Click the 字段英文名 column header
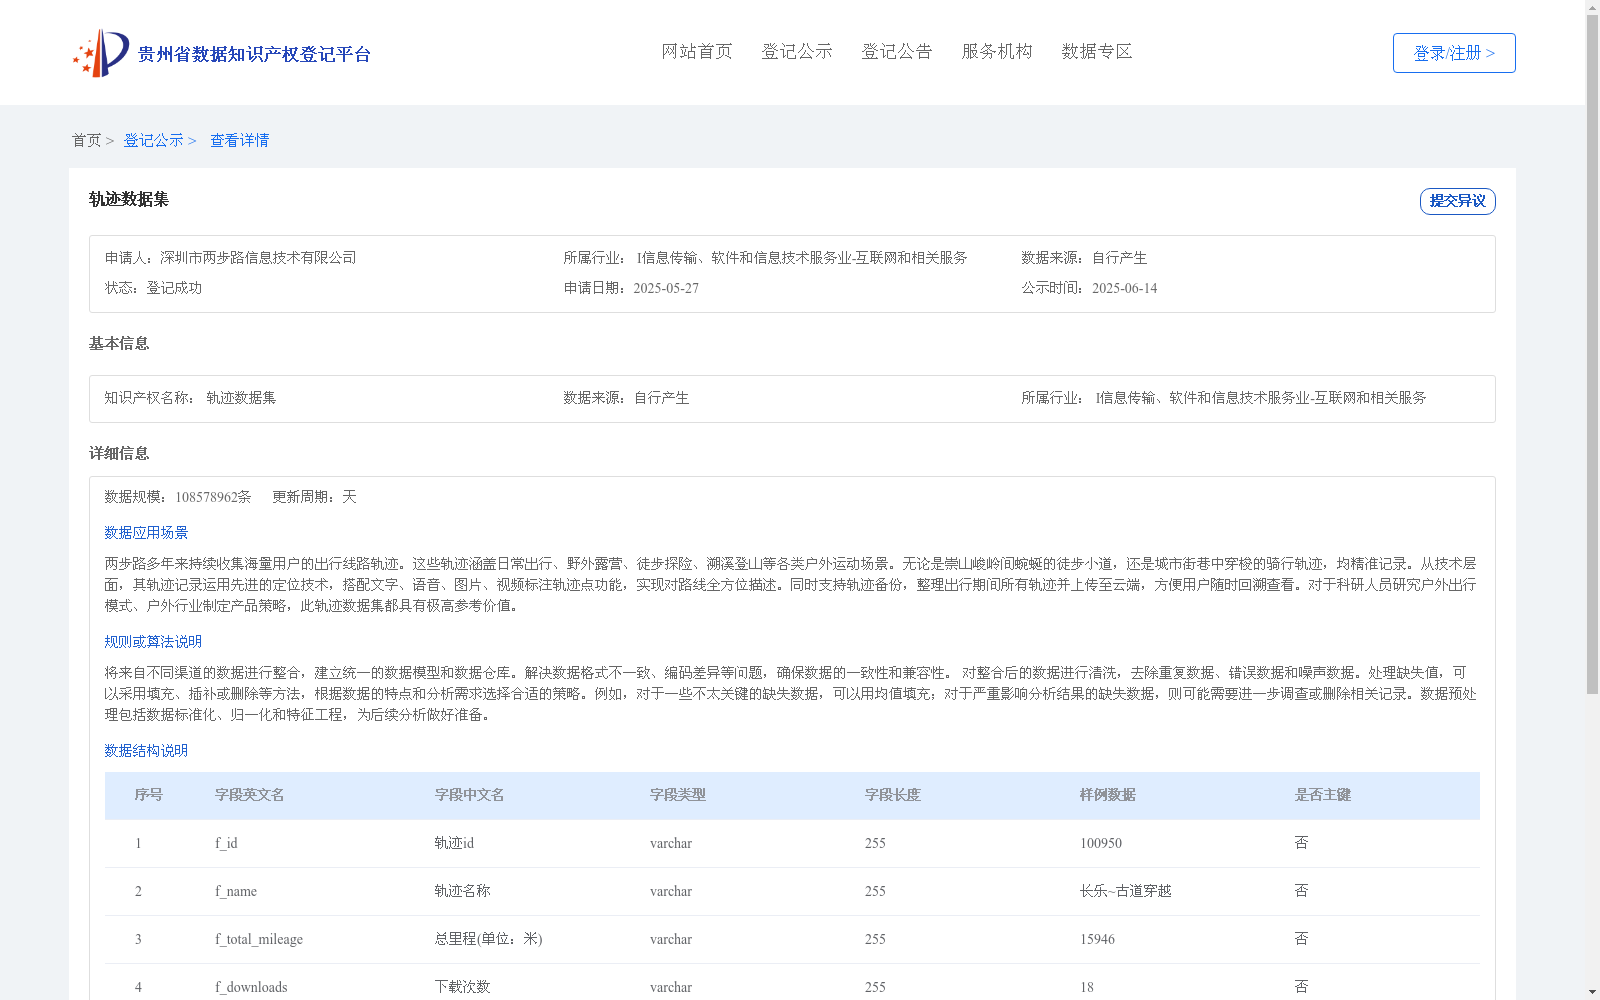The height and width of the screenshot is (1000, 1600). [x=250, y=795]
